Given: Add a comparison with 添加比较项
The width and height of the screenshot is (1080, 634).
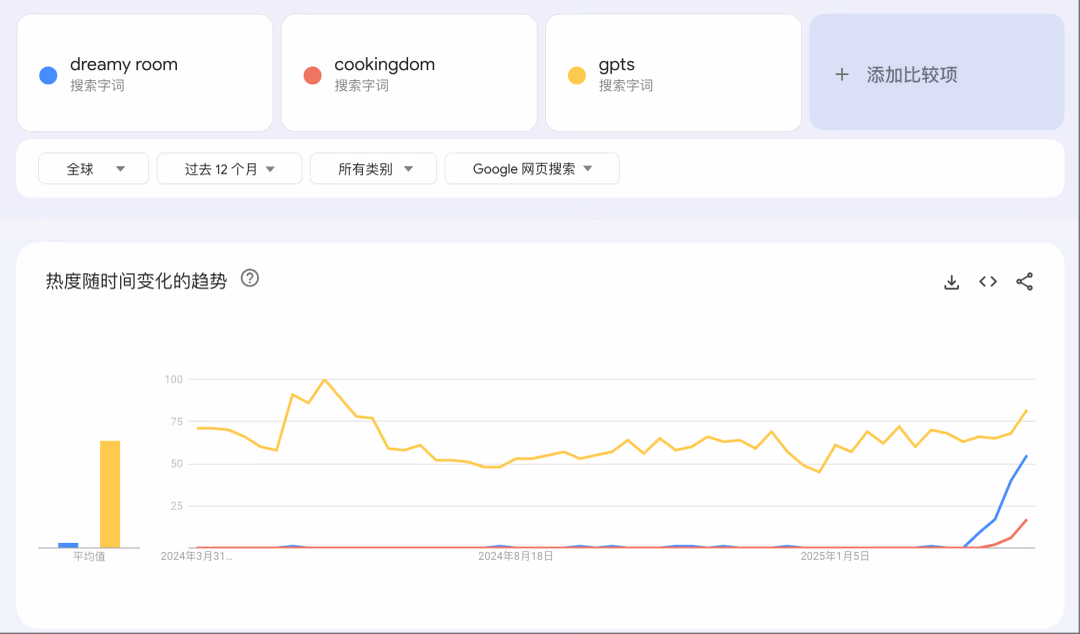Looking at the screenshot, I should point(937,72).
